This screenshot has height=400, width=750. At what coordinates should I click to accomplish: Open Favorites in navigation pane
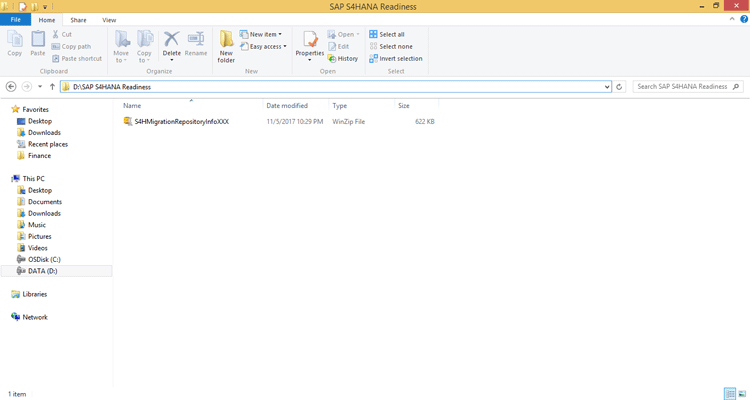pyautogui.click(x=30, y=109)
